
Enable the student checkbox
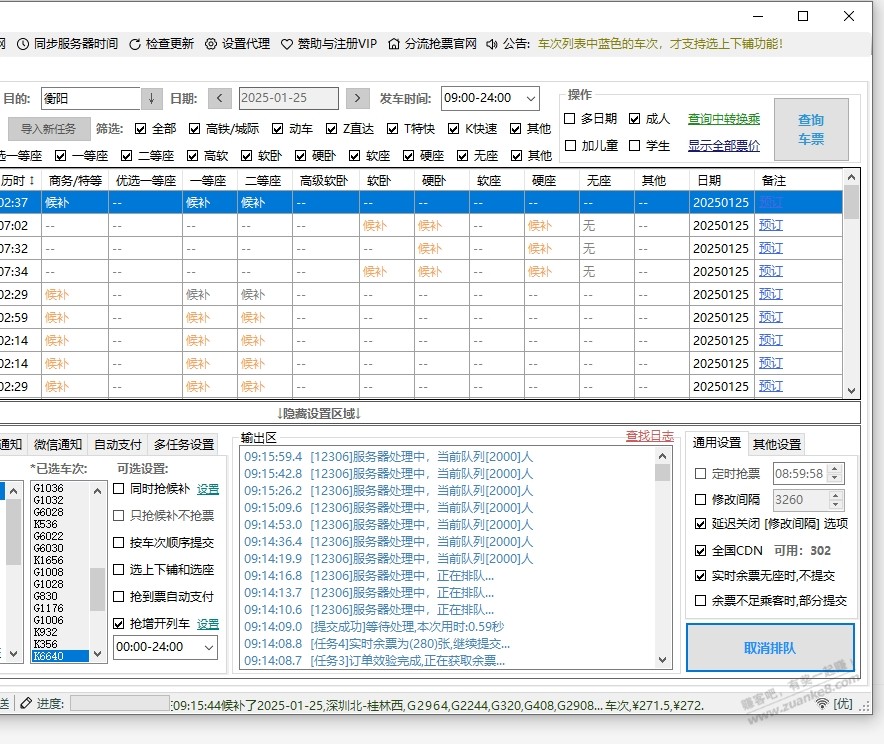coord(634,145)
